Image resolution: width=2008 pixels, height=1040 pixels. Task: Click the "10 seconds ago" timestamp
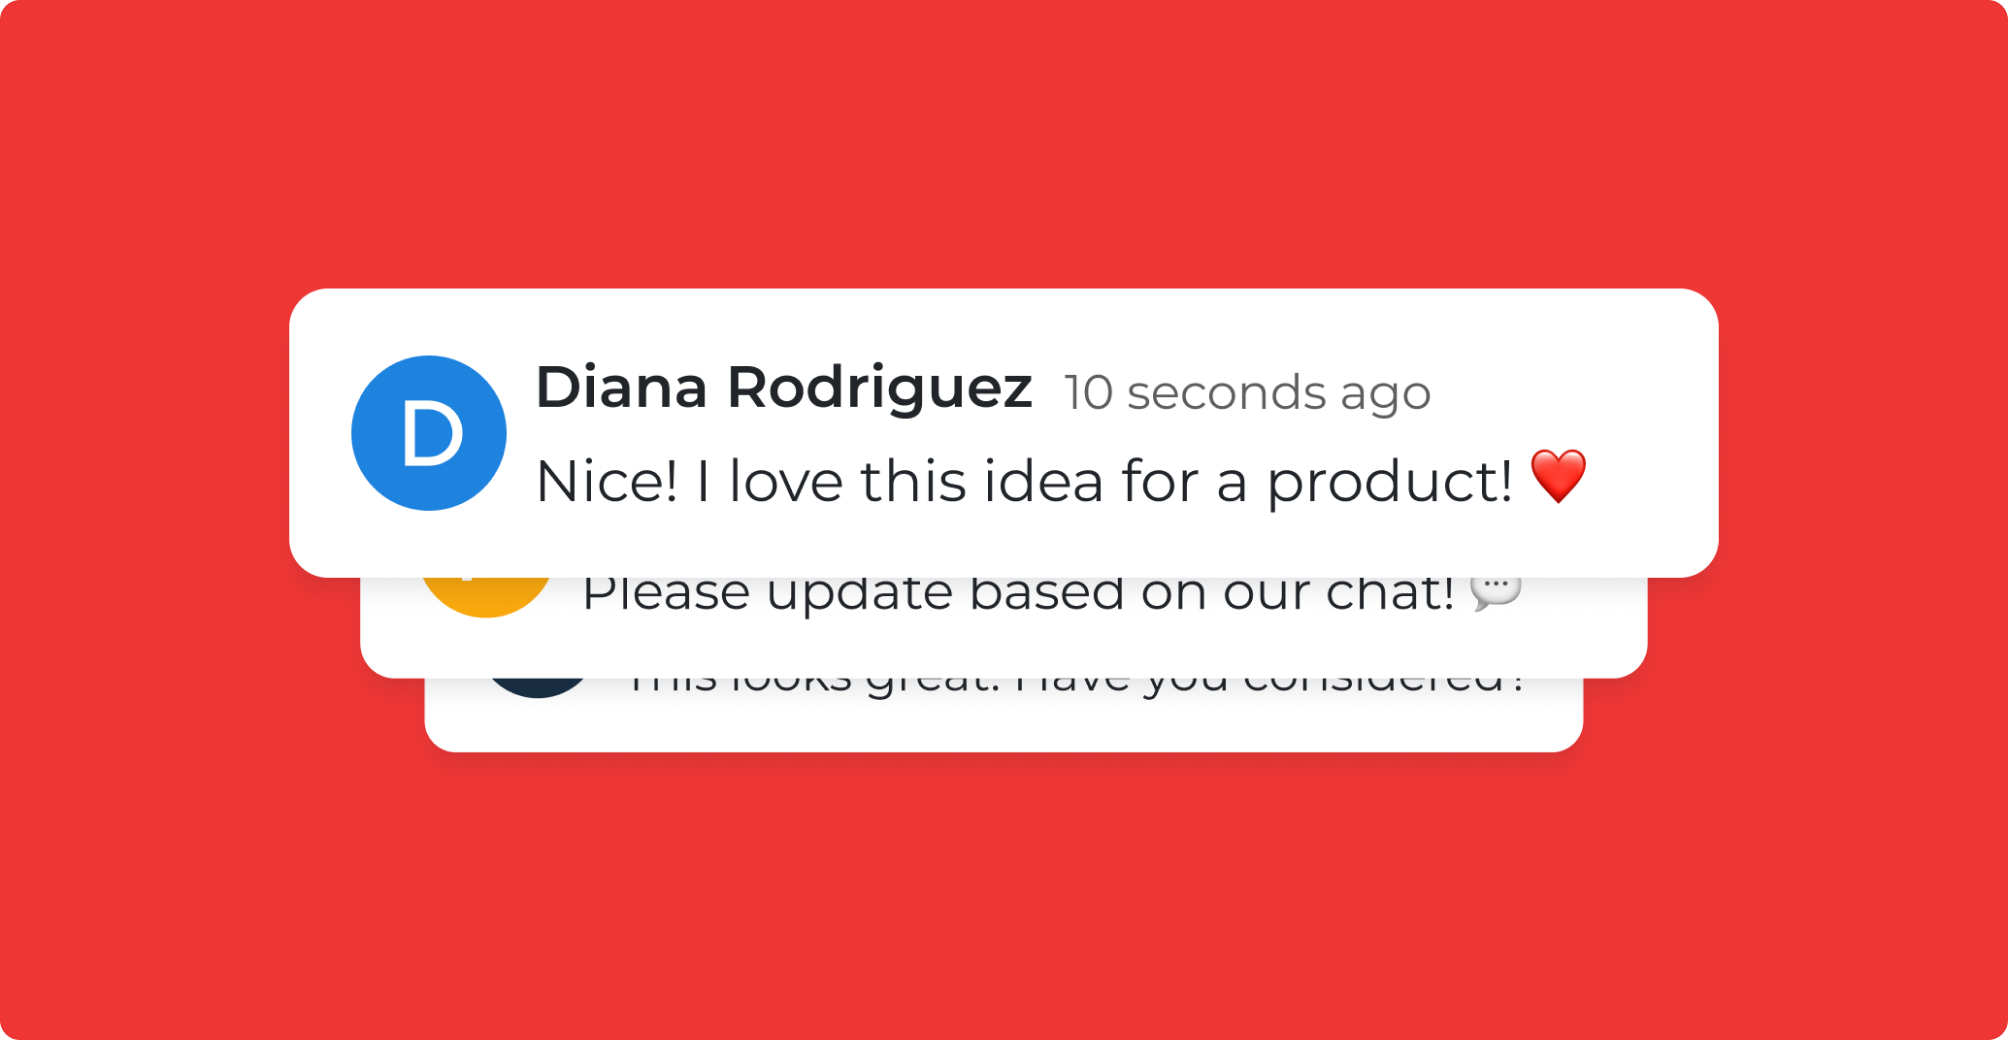coord(1247,392)
